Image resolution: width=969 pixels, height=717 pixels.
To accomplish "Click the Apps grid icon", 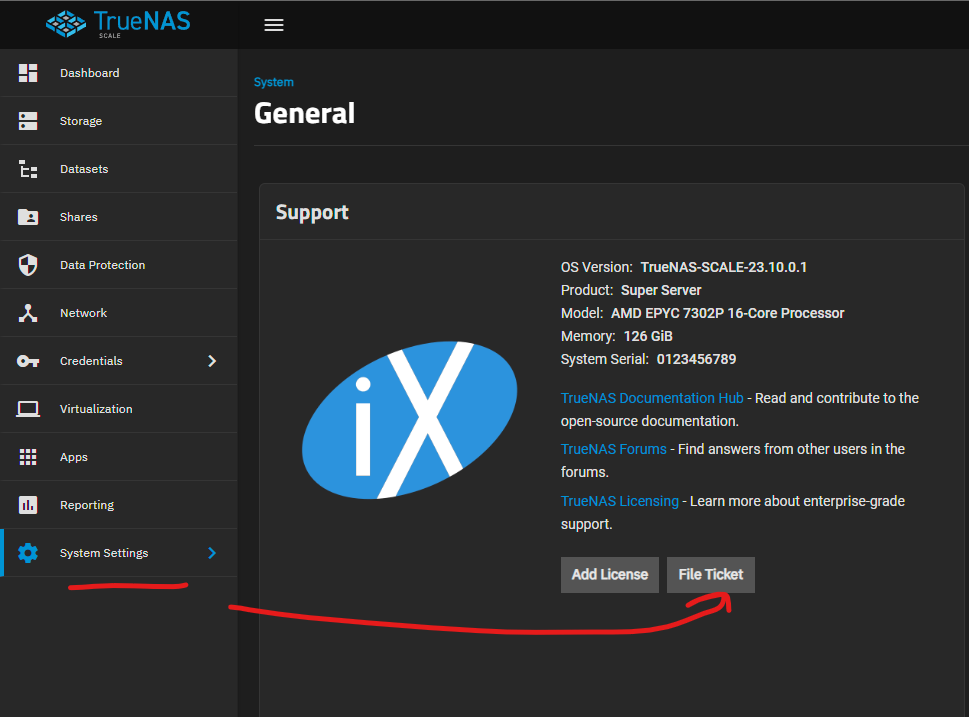I will 28,457.
